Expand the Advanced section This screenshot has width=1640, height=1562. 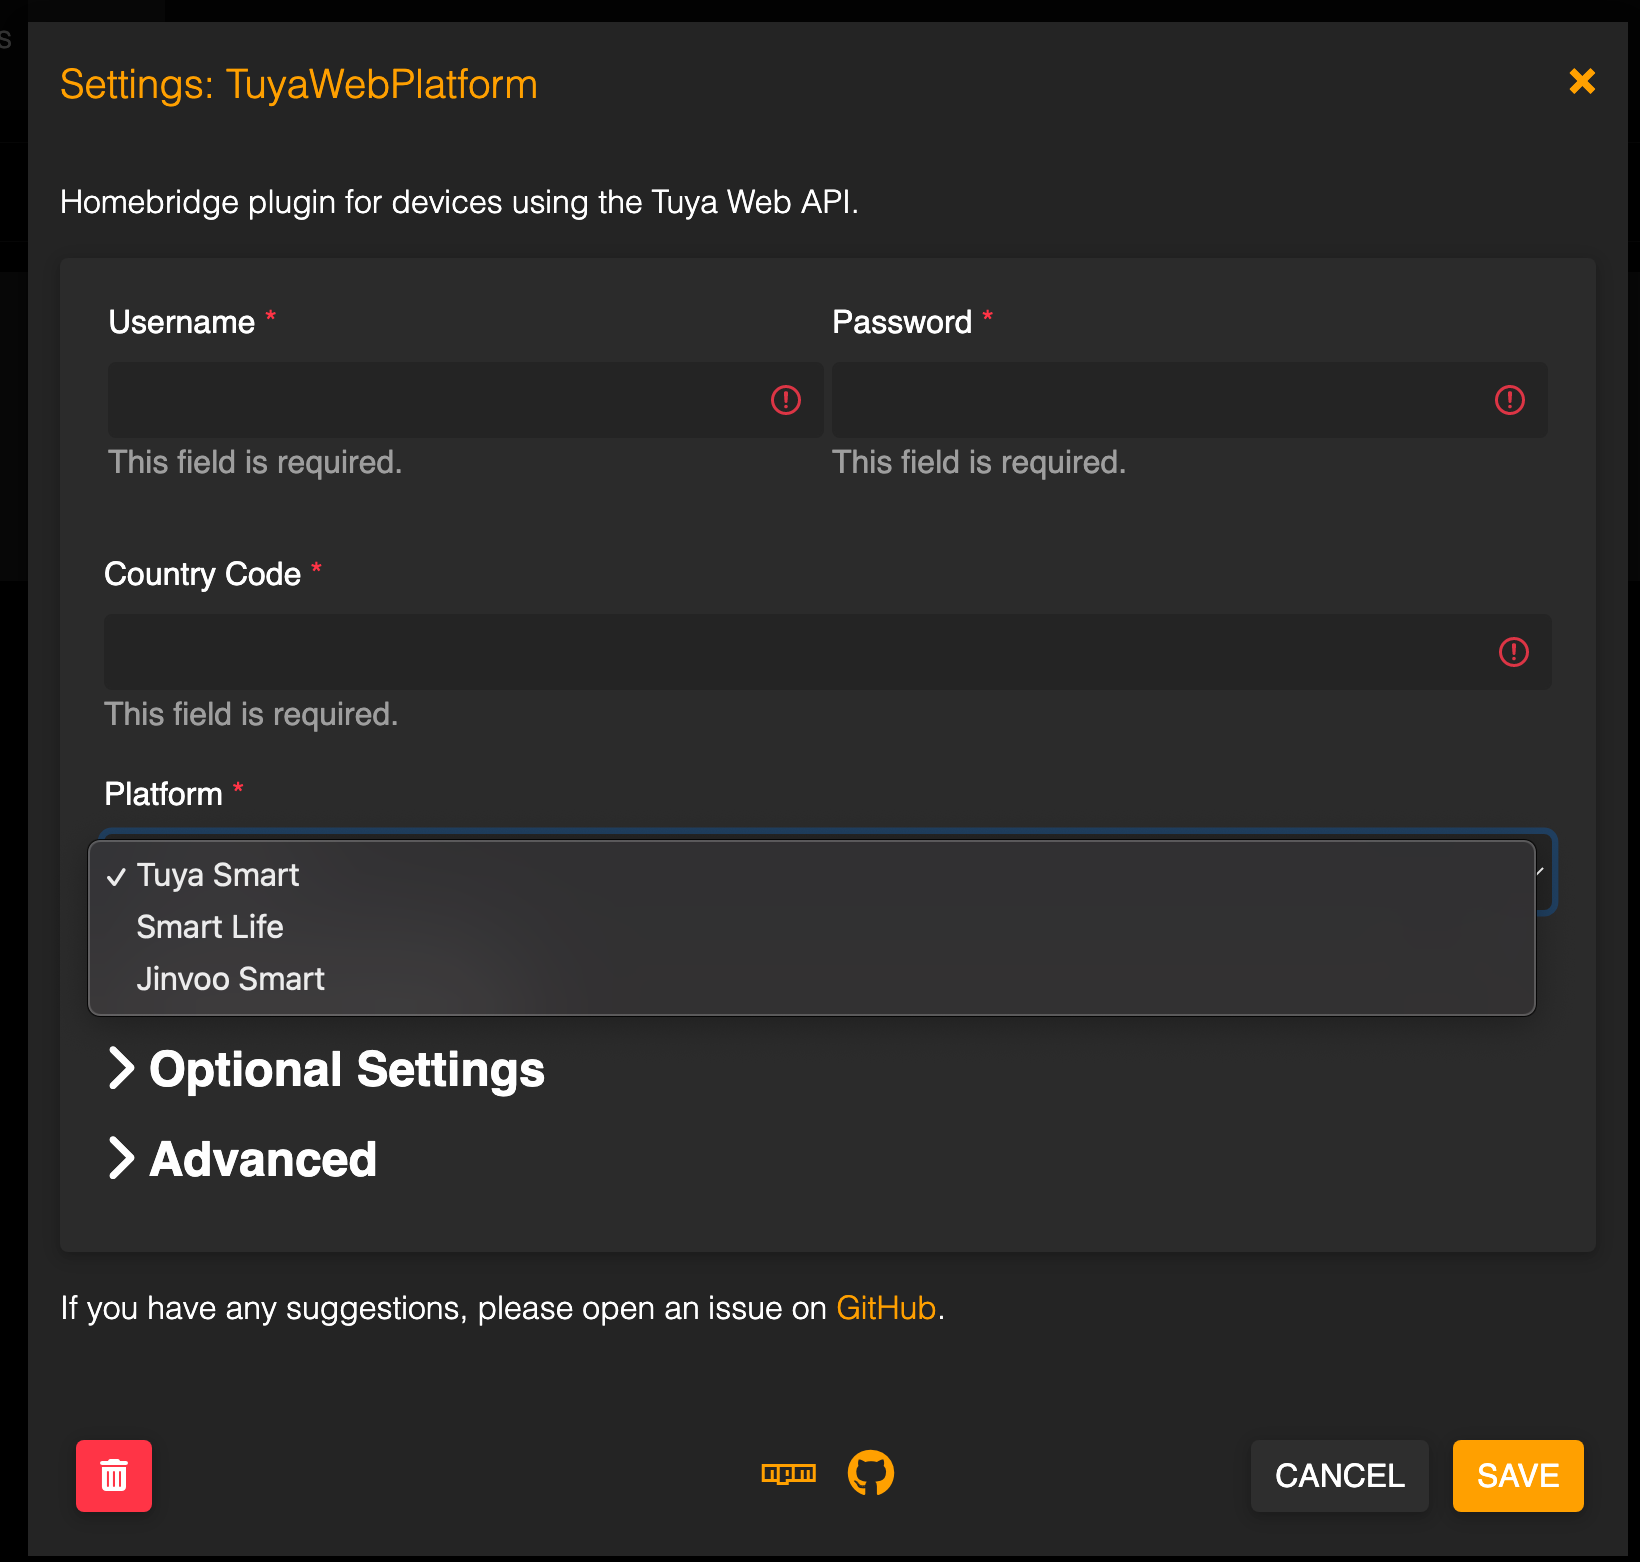point(242,1159)
